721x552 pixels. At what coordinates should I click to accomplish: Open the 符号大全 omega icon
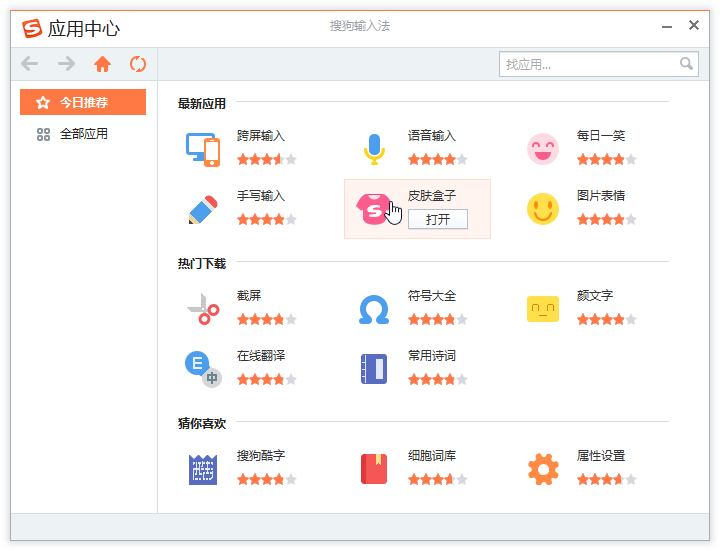(x=373, y=309)
